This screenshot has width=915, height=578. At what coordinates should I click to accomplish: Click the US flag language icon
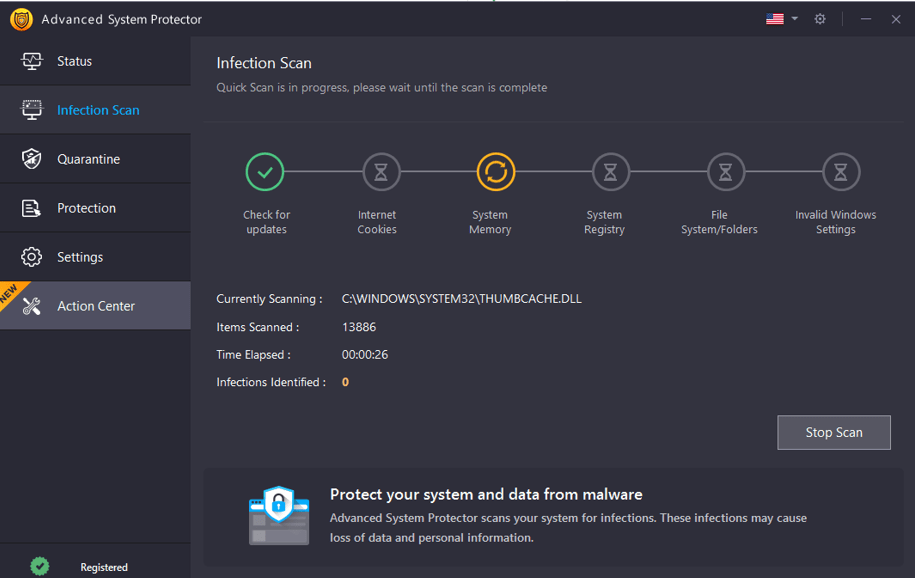point(774,19)
